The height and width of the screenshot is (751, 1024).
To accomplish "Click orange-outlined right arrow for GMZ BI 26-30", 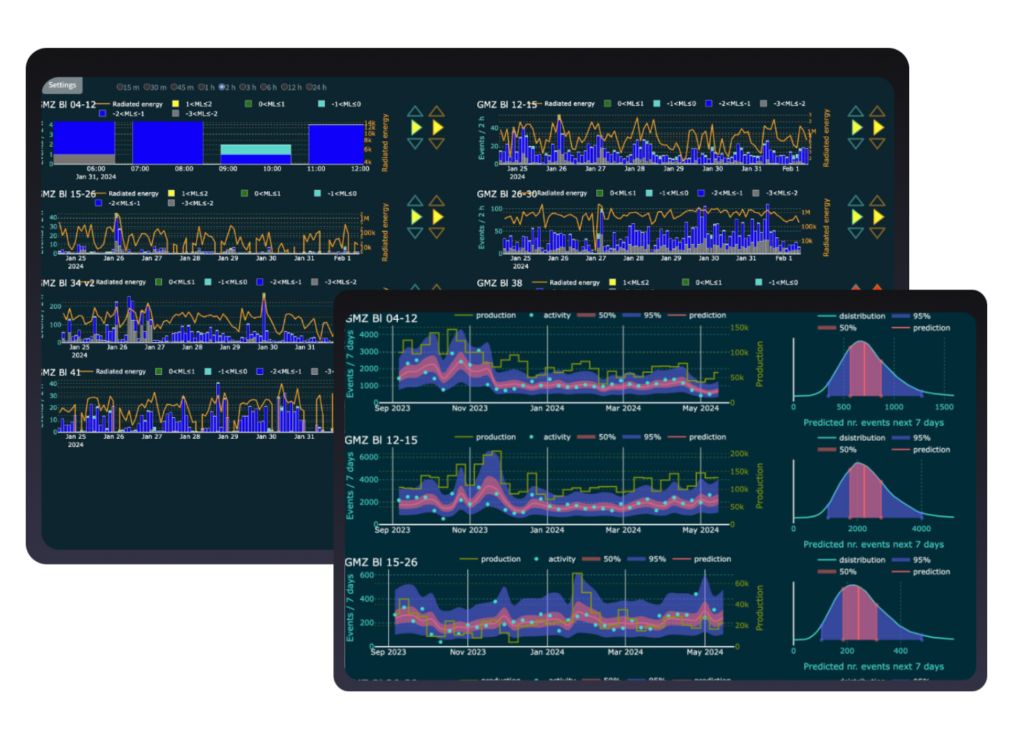I will click(878, 217).
